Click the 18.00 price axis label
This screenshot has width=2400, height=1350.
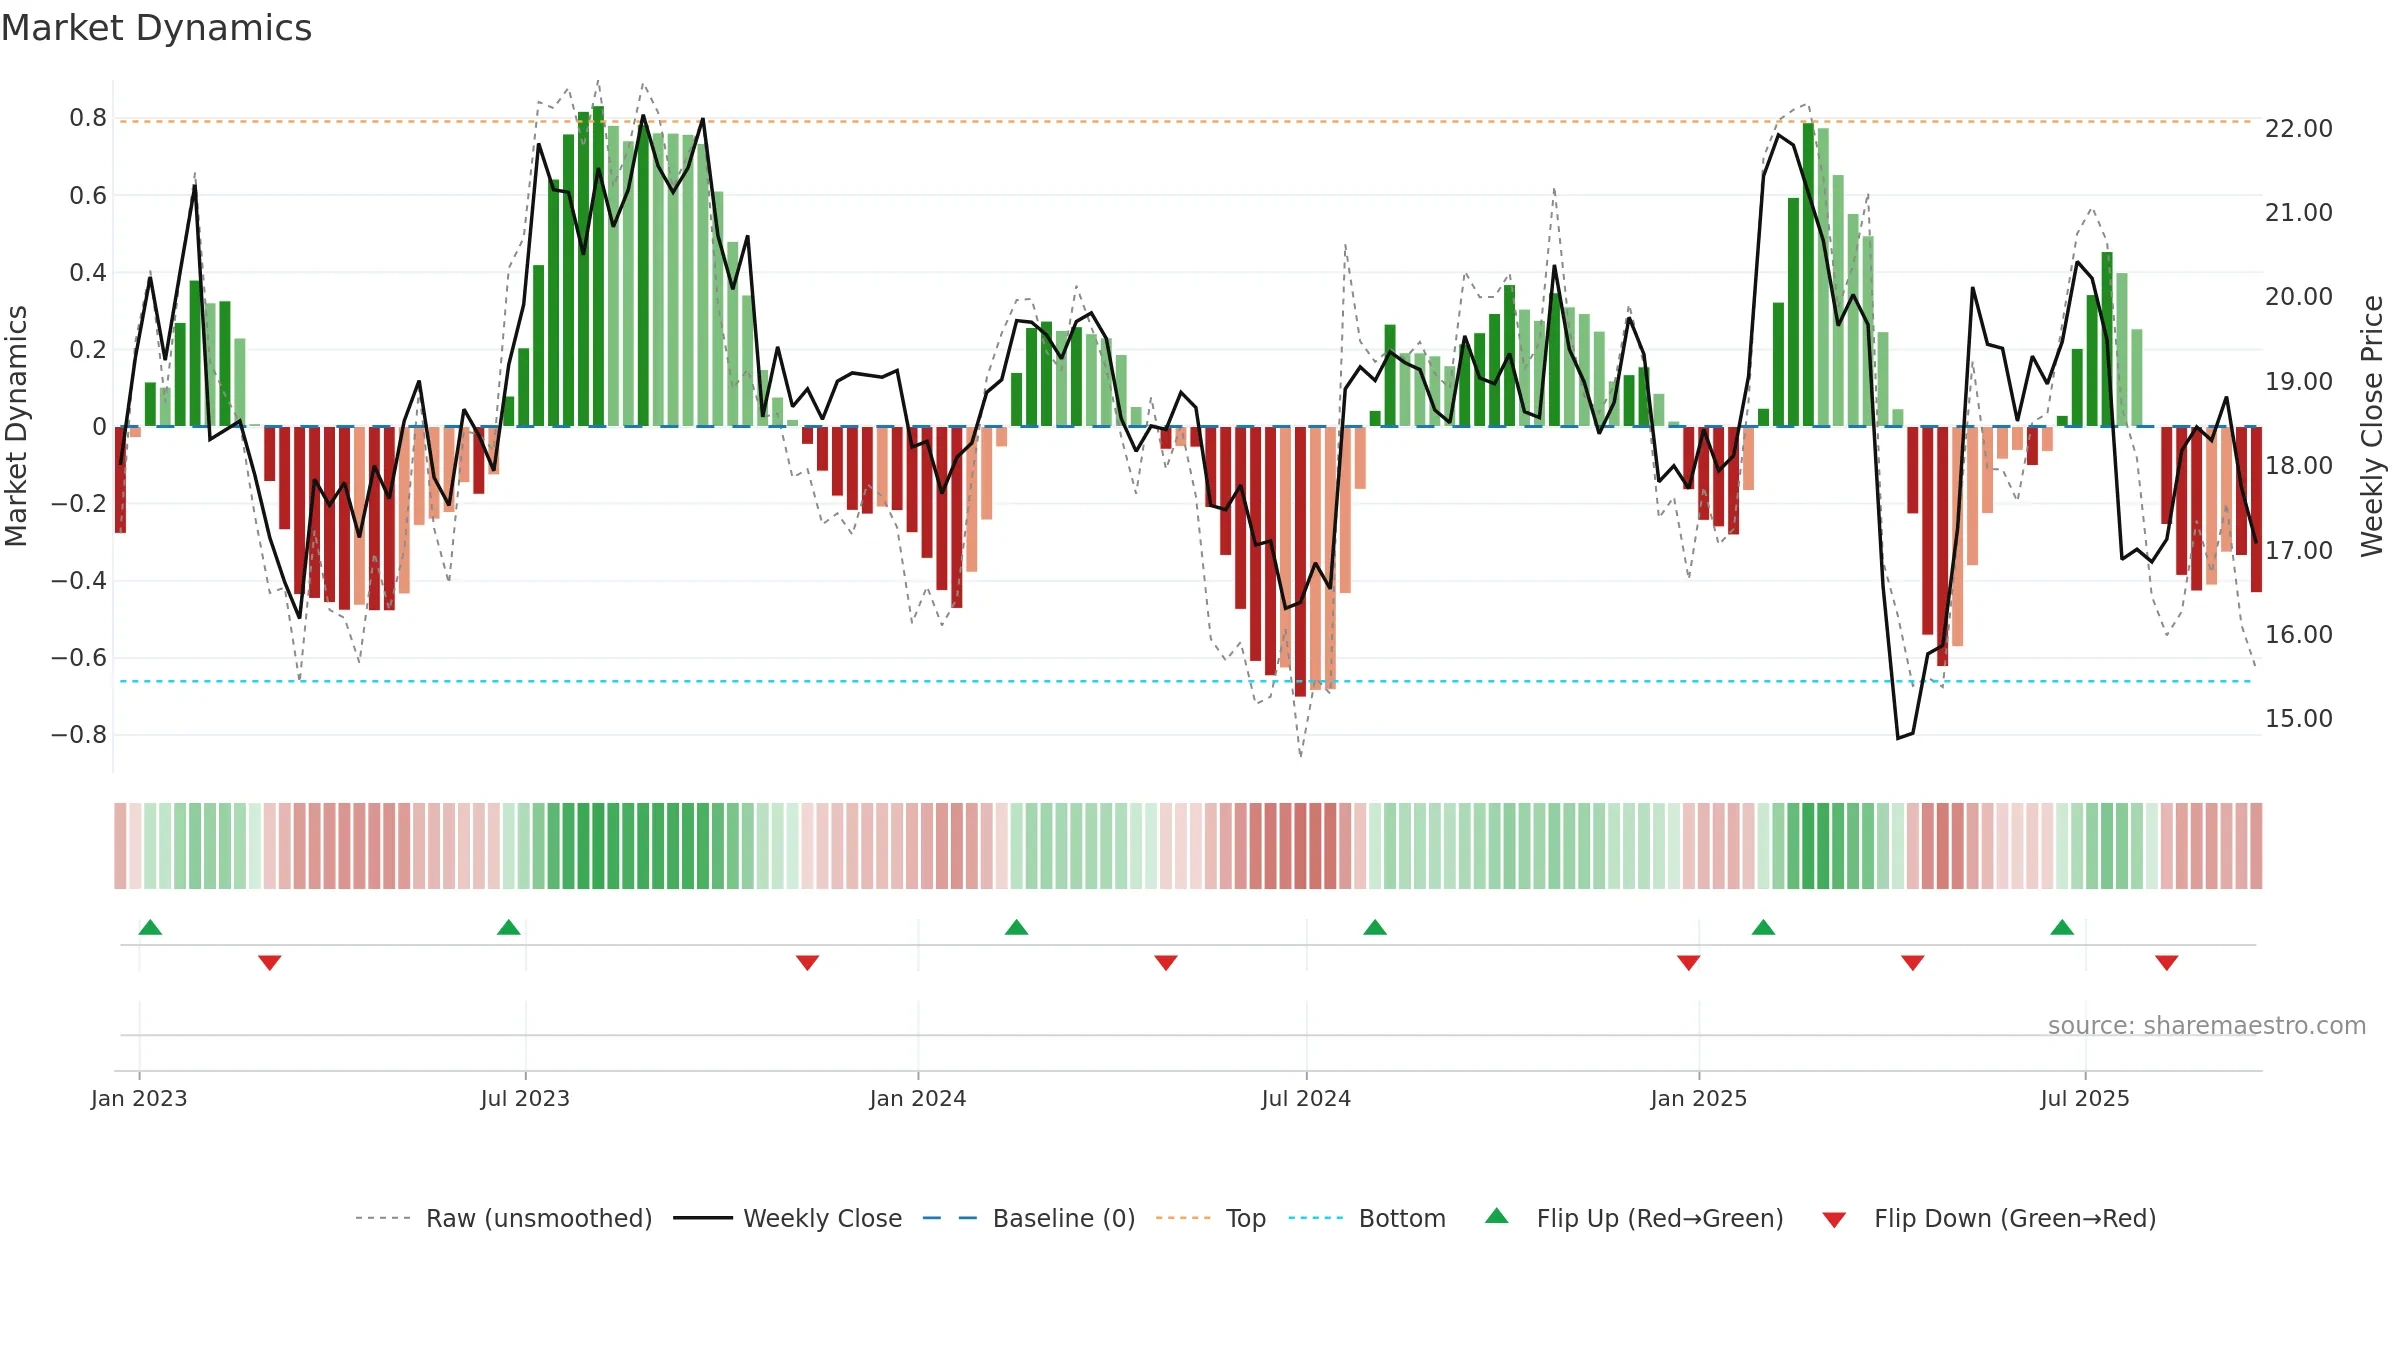click(2299, 465)
